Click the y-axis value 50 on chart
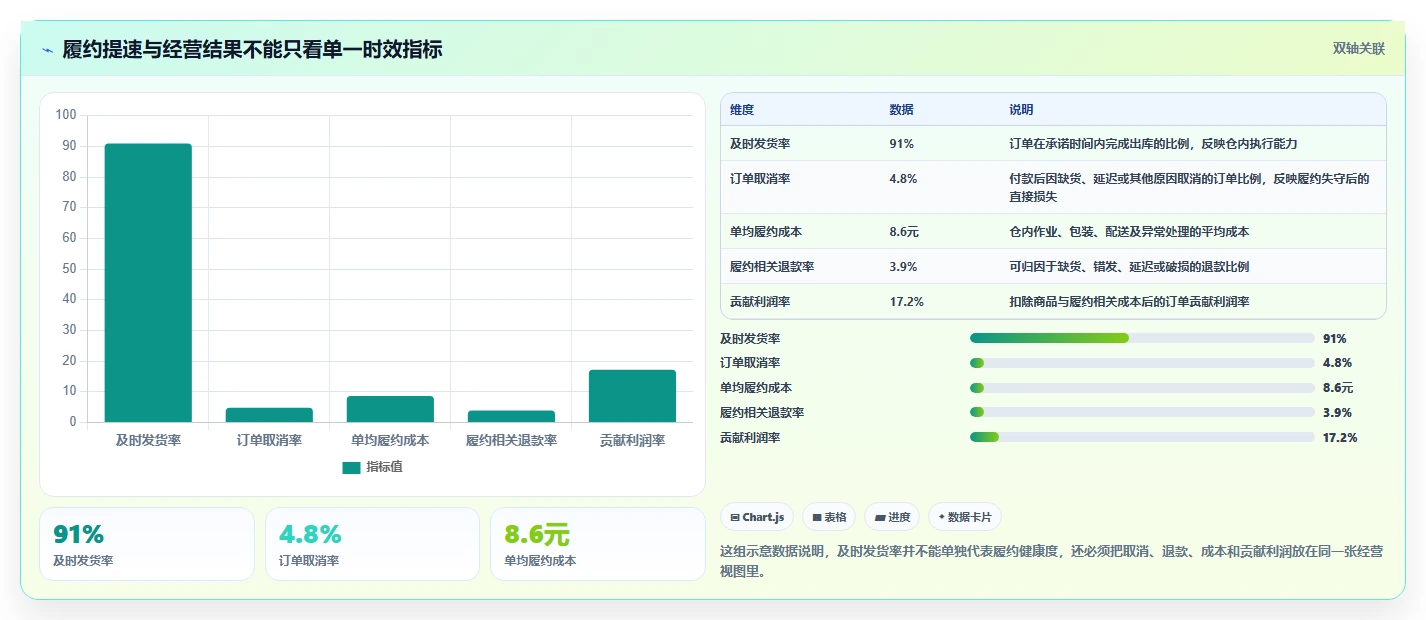This screenshot has width=1426, height=620. 69,268
